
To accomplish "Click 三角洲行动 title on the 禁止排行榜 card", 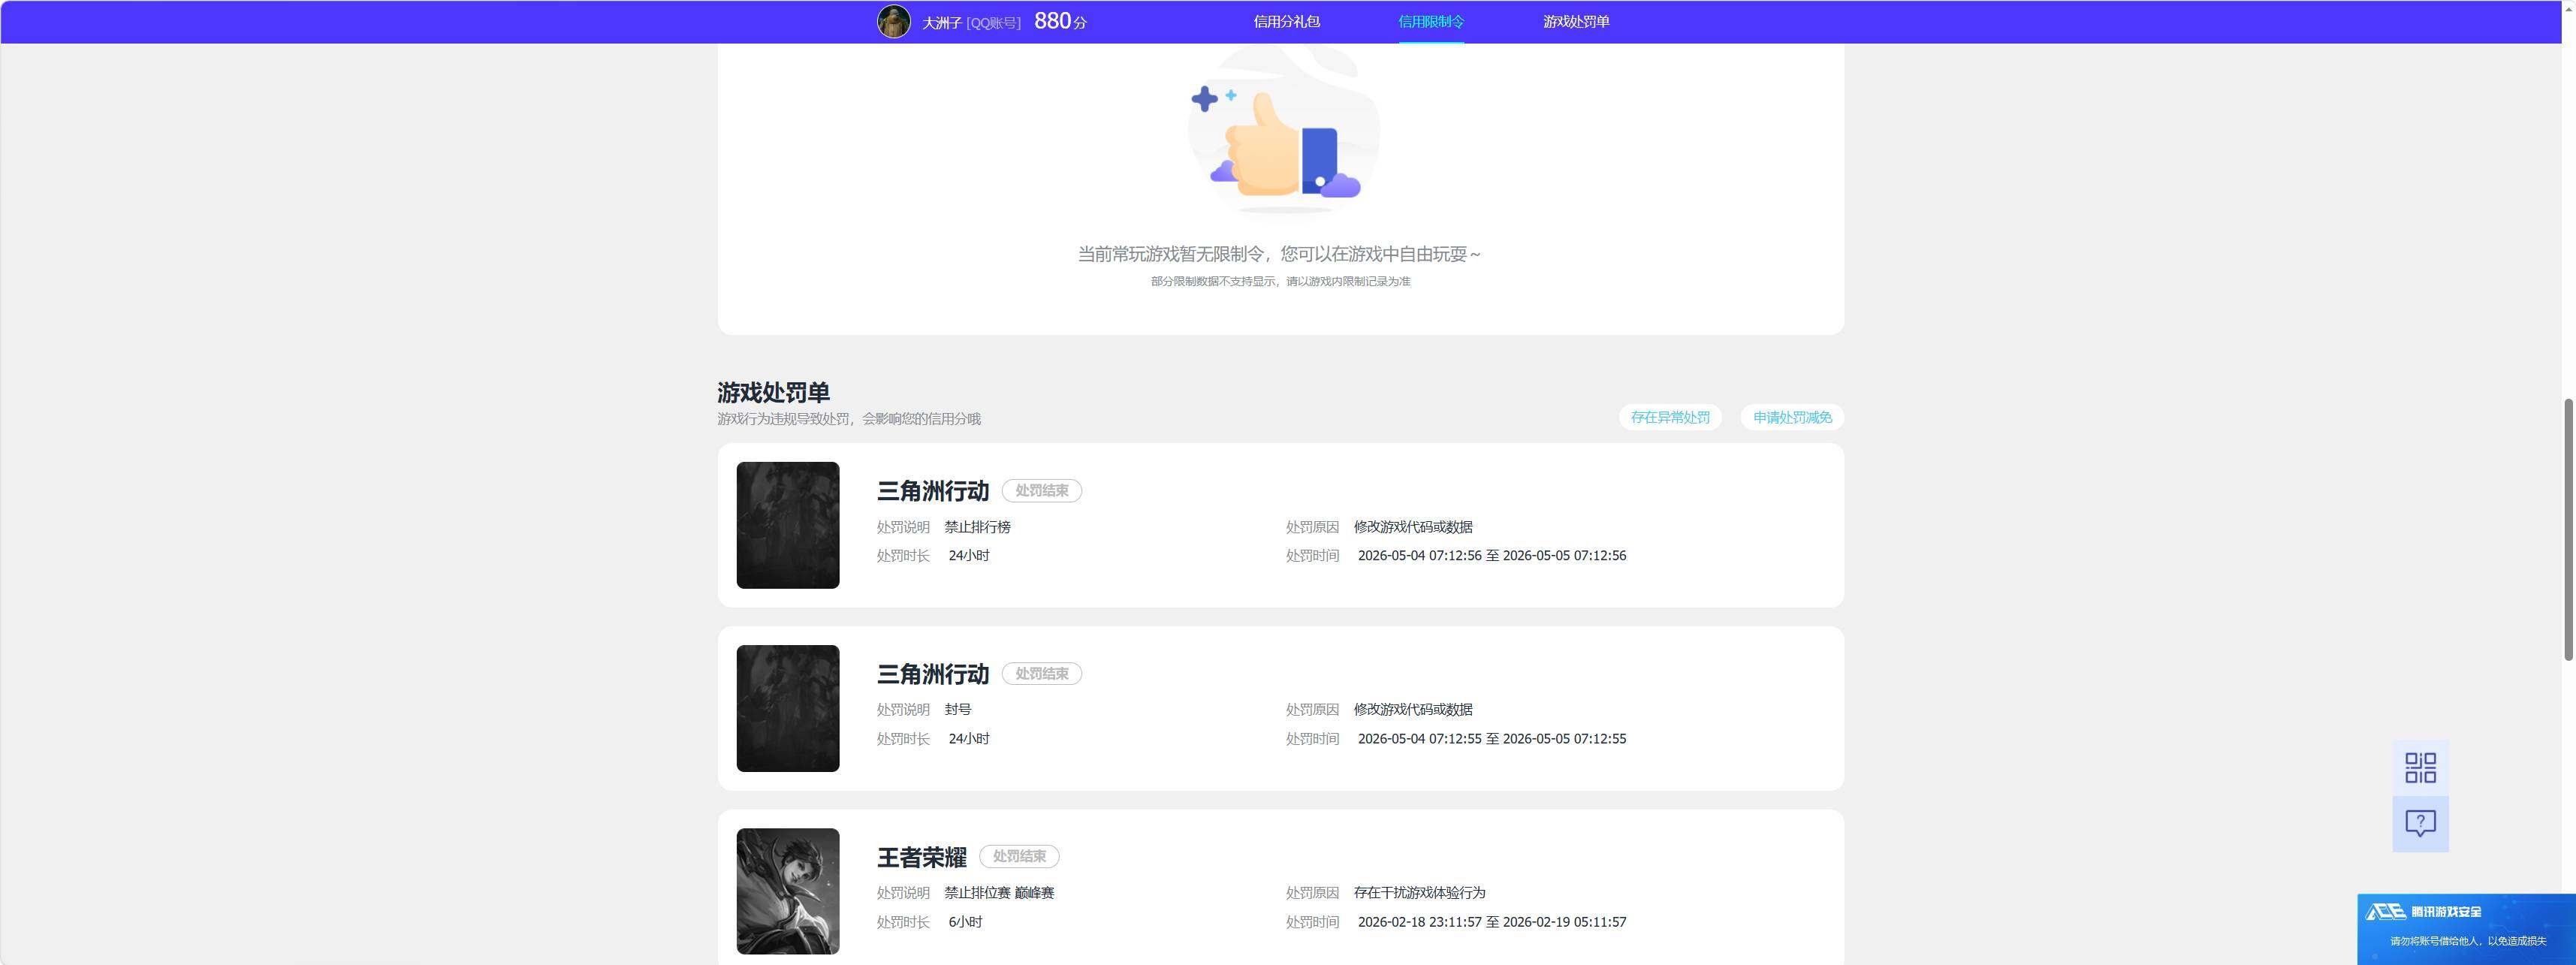I will click(x=932, y=491).
